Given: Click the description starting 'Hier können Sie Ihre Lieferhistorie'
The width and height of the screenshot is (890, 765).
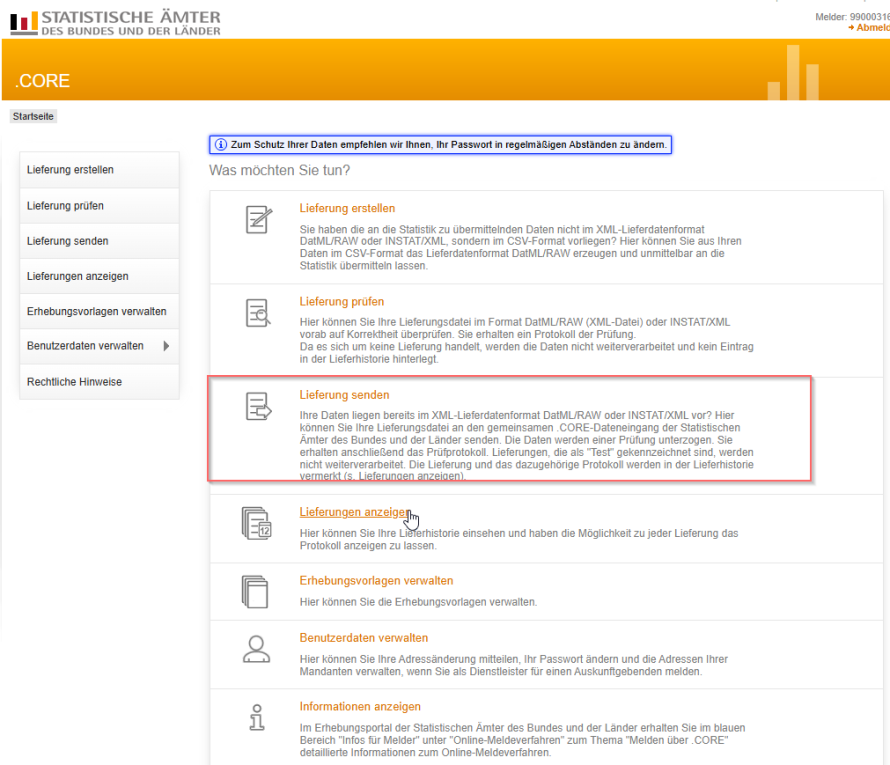Looking at the screenshot, I should click(x=519, y=539).
